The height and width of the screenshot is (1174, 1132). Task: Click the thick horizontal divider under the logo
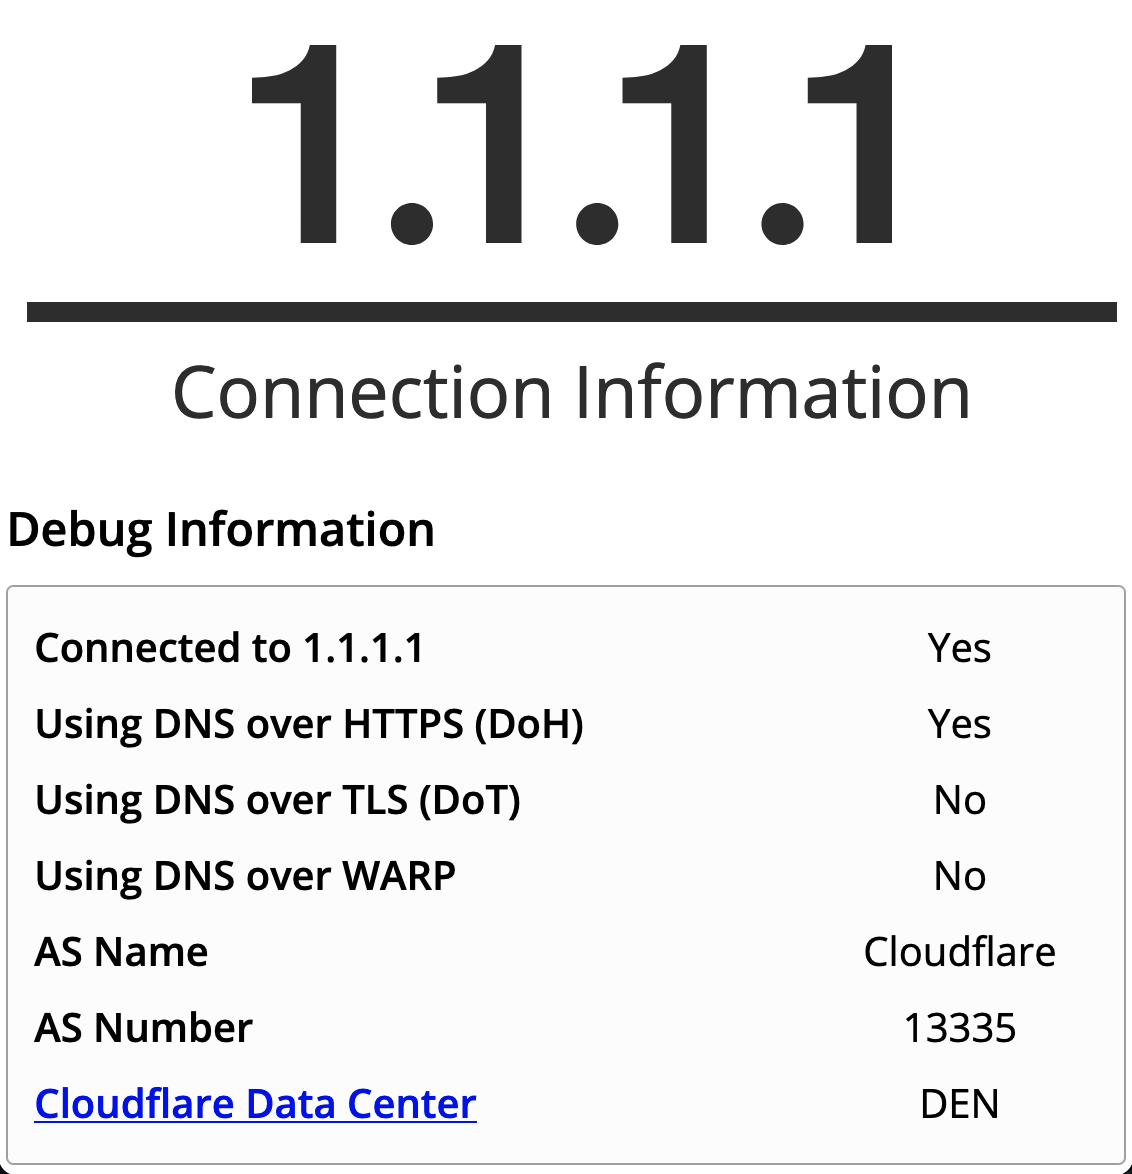point(572,312)
